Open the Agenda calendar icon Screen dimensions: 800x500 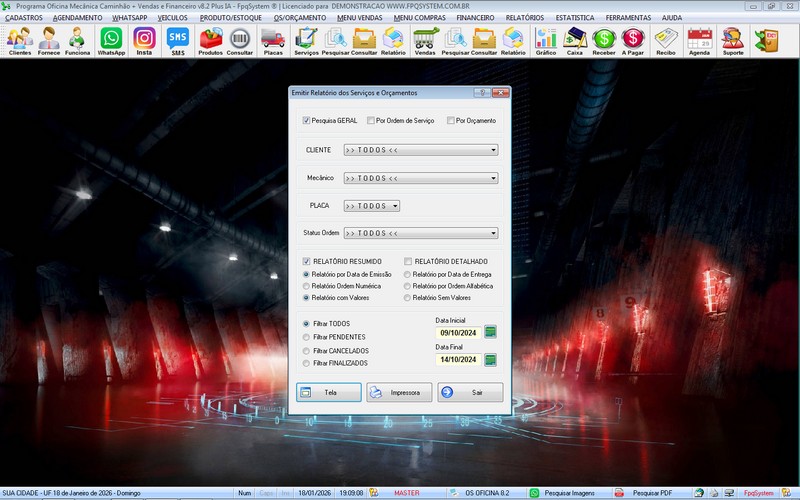pos(700,40)
